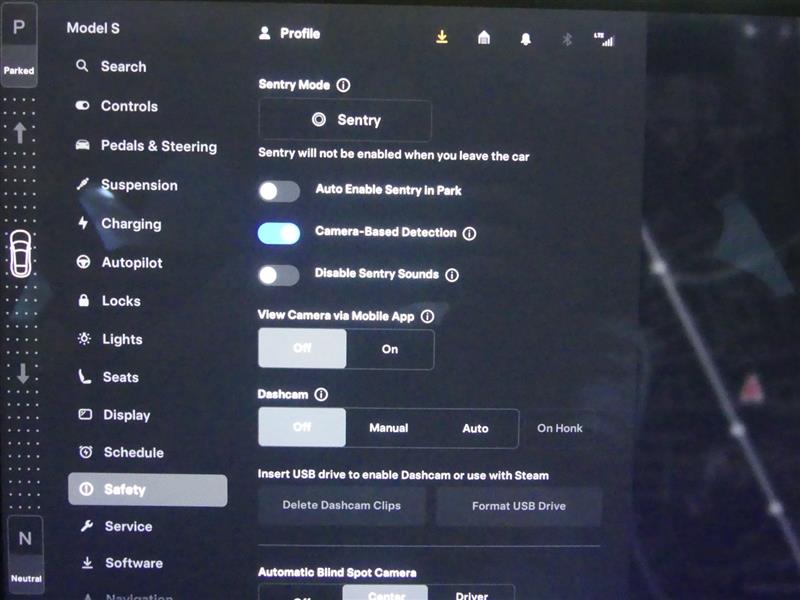800x600 pixels.
Task: Select Park gear on the shifter strip
Action: [x=19, y=43]
